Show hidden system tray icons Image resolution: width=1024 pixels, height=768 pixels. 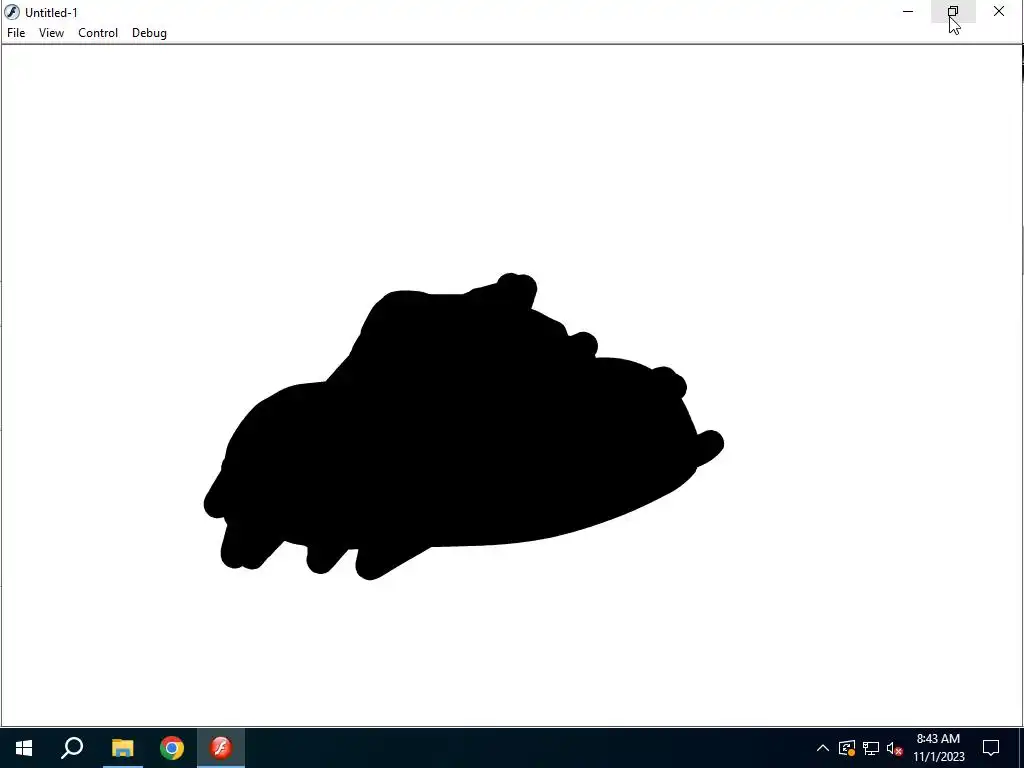coord(823,748)
